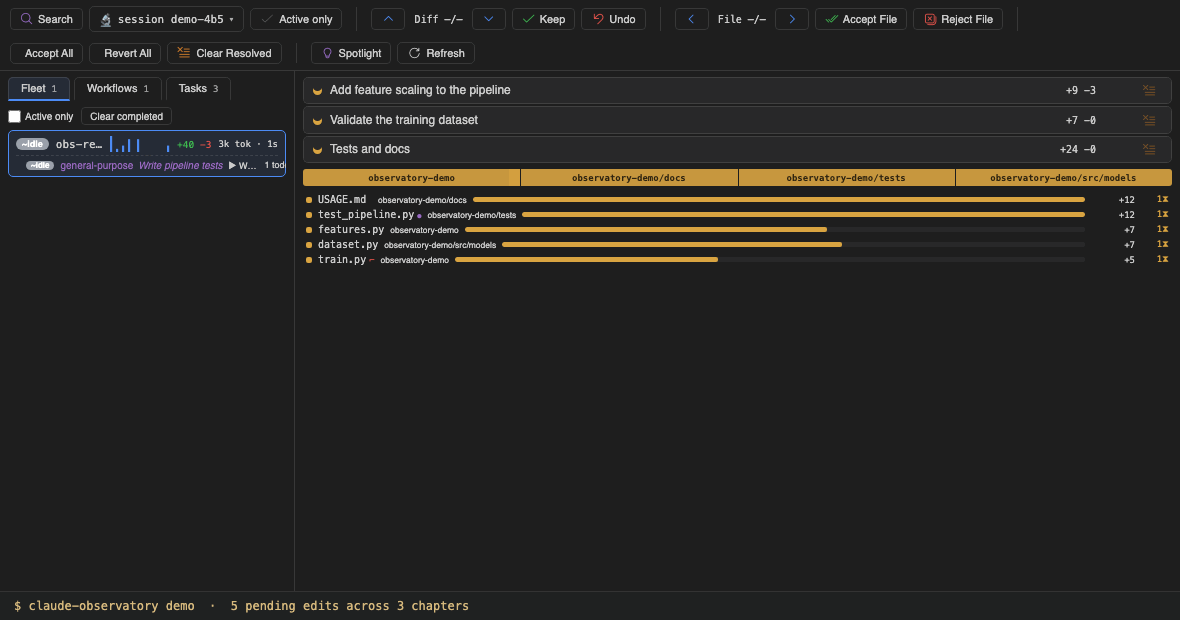Click the status bar pending edits message

click(x=349, y=606)
